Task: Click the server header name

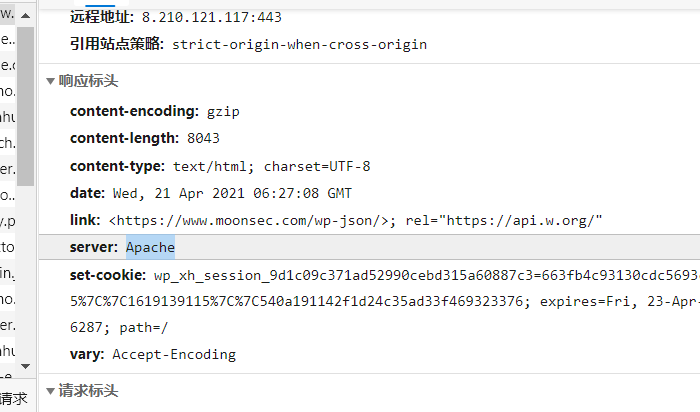Action: pyautogui.click(x=93, y=247)
